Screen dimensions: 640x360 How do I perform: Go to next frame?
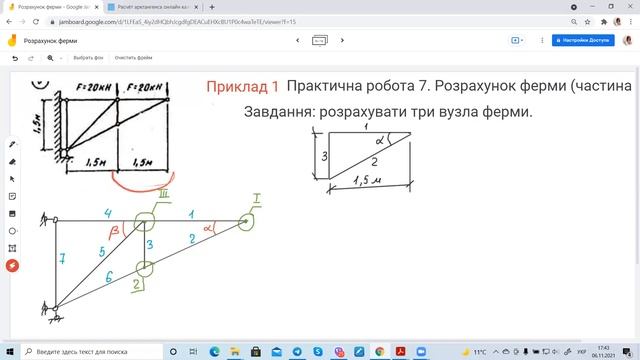point(342,40)
